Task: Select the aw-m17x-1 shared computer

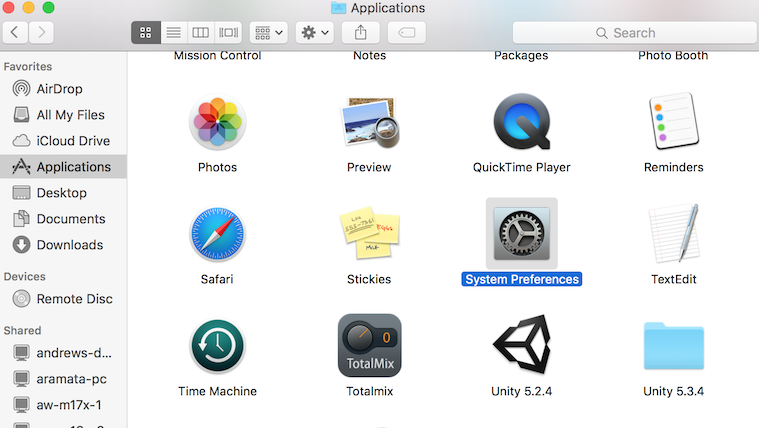Action: [x=63, y=405]
